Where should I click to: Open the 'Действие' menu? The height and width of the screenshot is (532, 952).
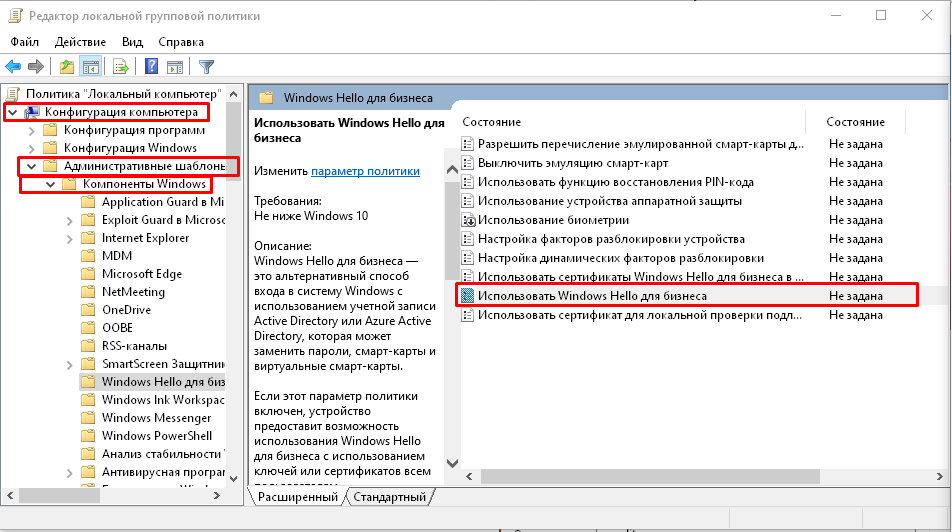point(80,42)
